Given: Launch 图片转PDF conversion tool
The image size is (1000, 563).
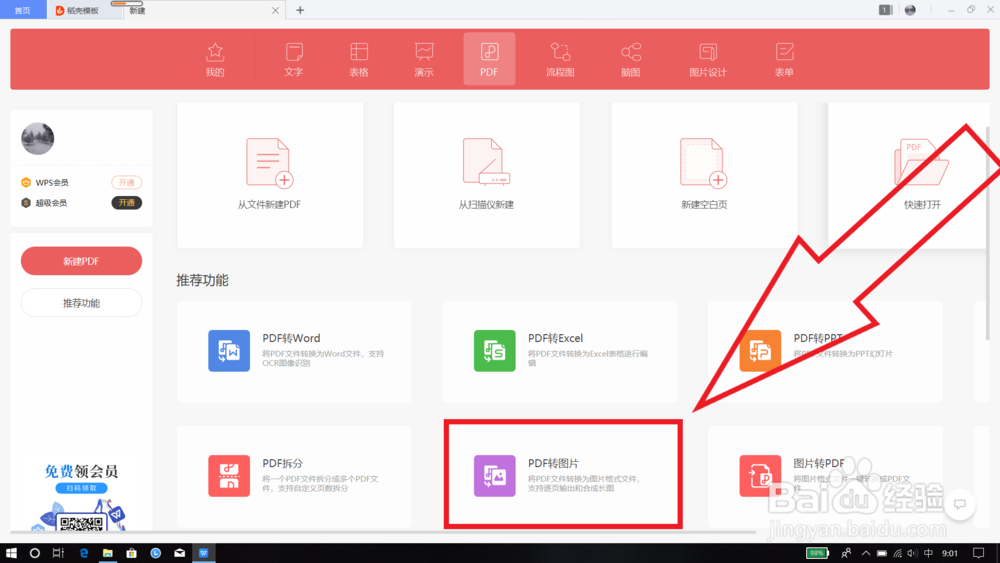Looking at the screenshot, I should tap(825, 476).
